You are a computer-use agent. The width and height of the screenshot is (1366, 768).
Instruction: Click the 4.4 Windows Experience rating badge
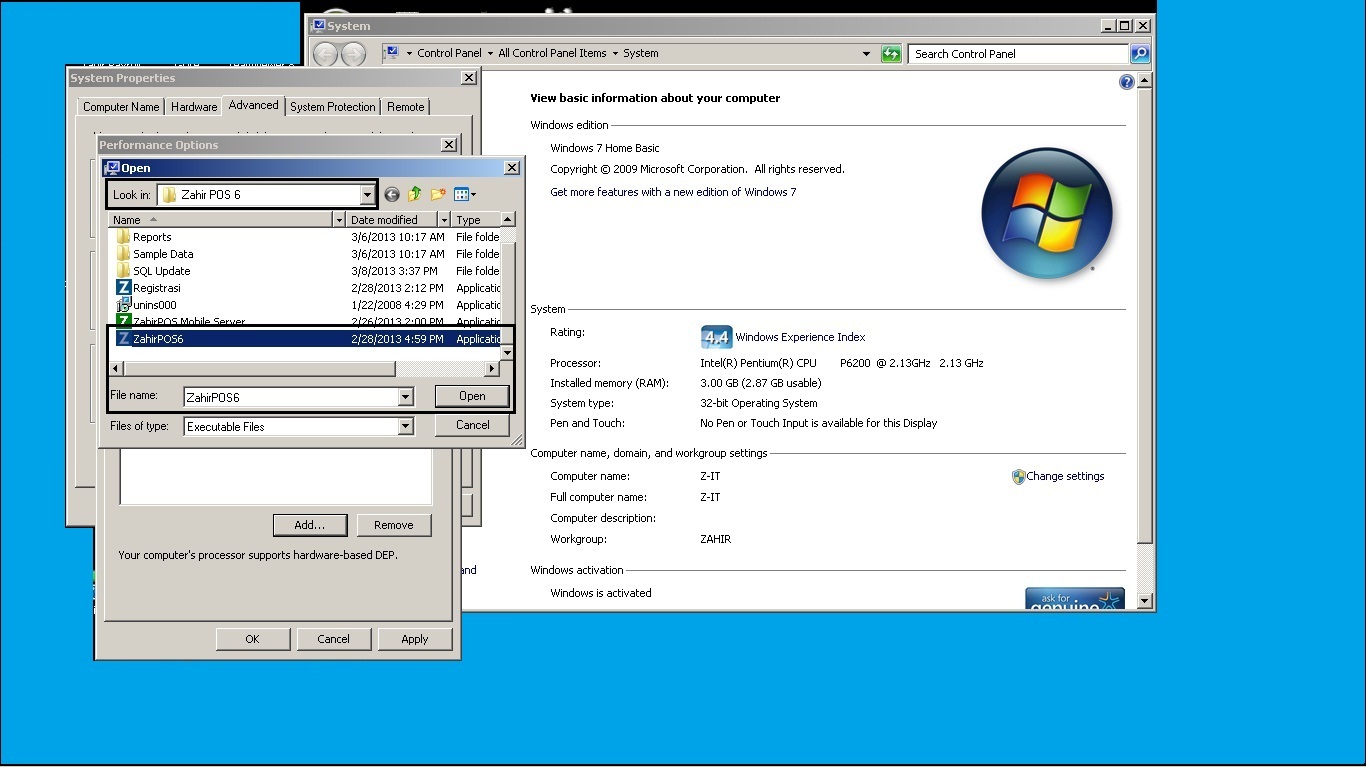pyautogui.click(x=716, y=337)
